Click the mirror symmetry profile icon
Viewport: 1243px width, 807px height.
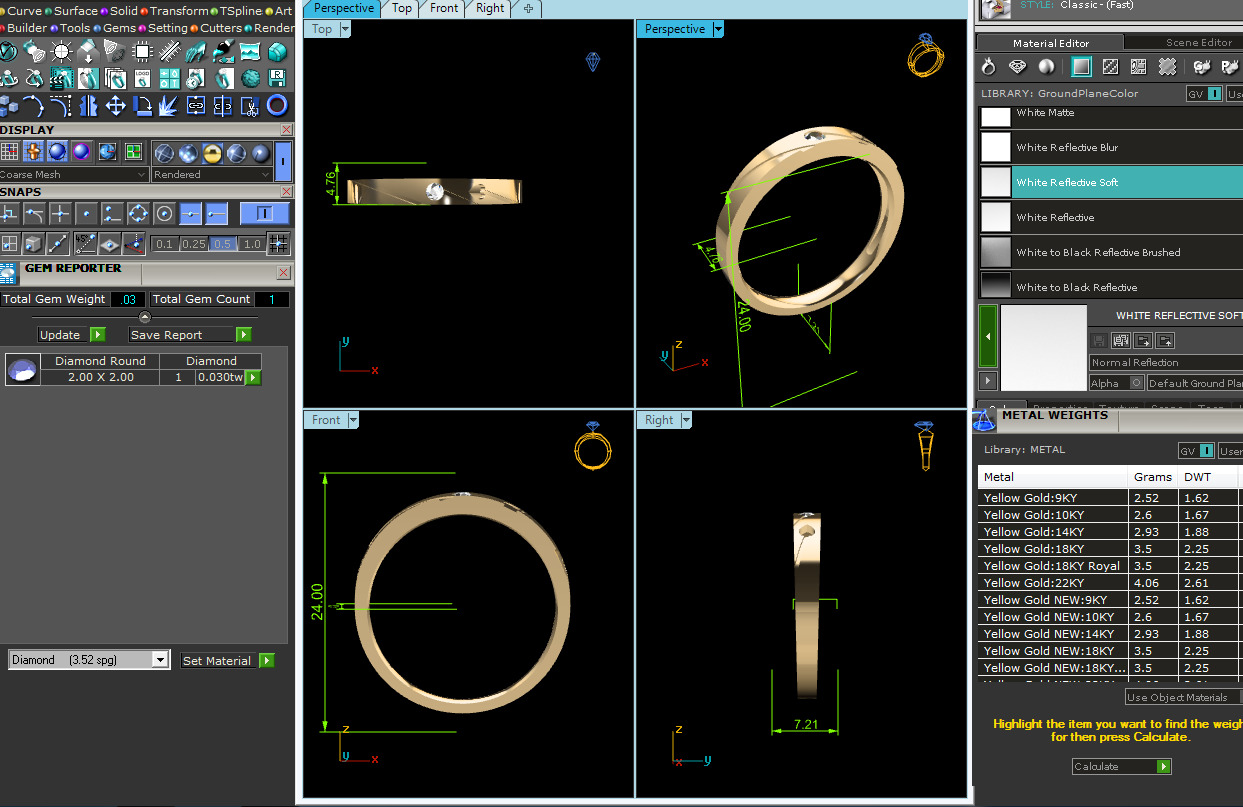coord(89,105)
